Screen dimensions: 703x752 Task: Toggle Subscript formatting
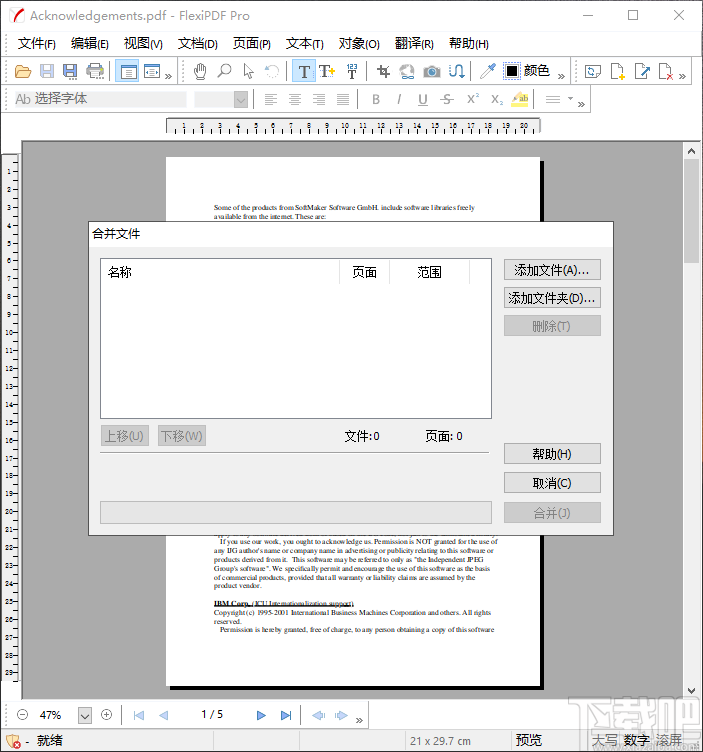click(497, 100)
